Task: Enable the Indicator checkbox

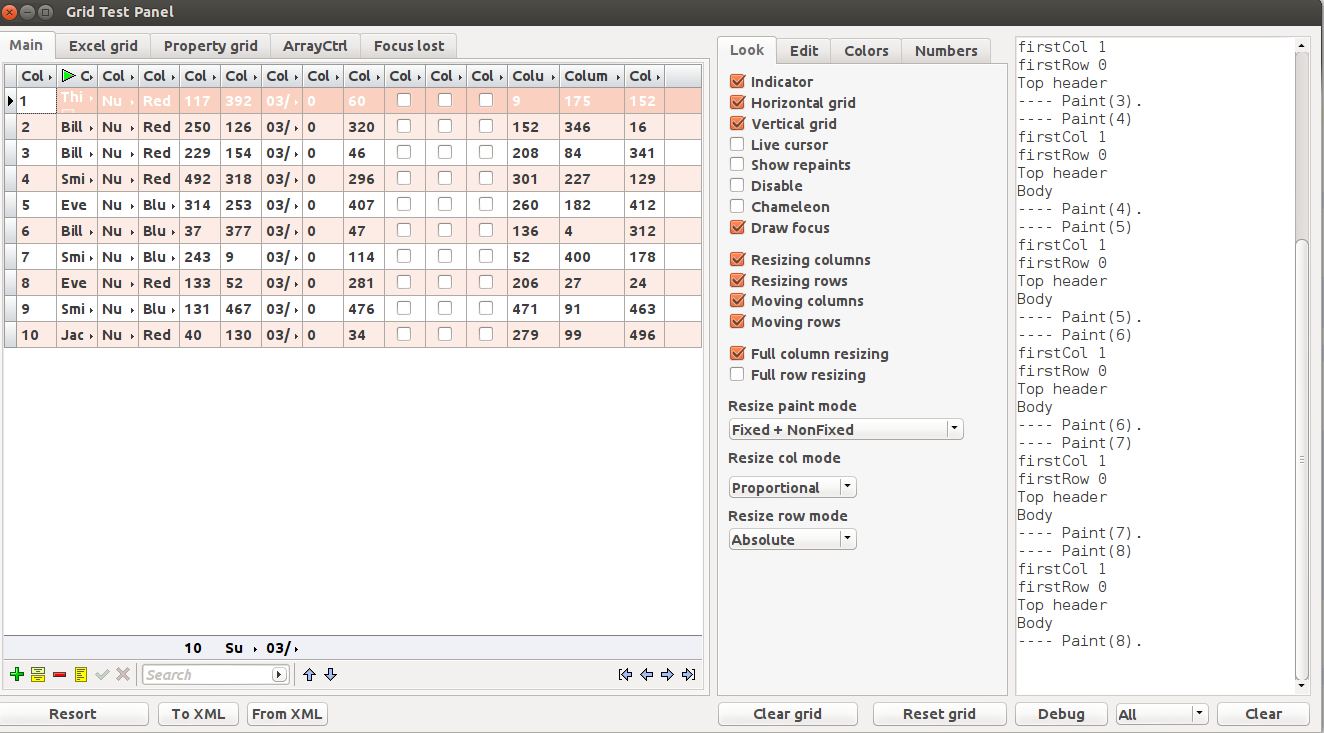Action: pos(738,82)
